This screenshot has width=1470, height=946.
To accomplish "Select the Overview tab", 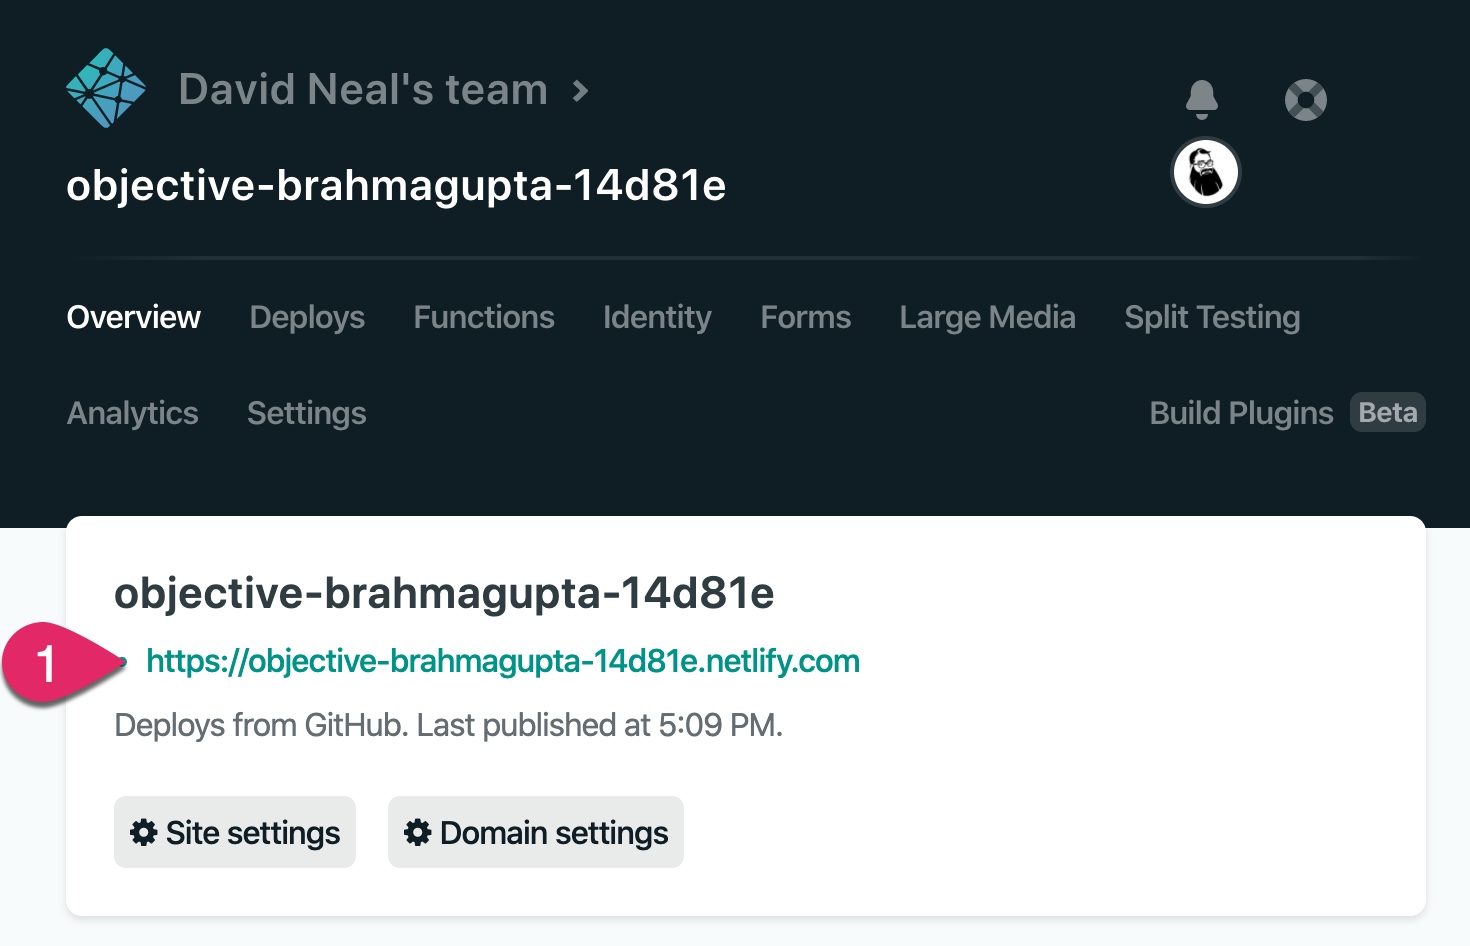I will pyautogui.click(x=133, y=317).
